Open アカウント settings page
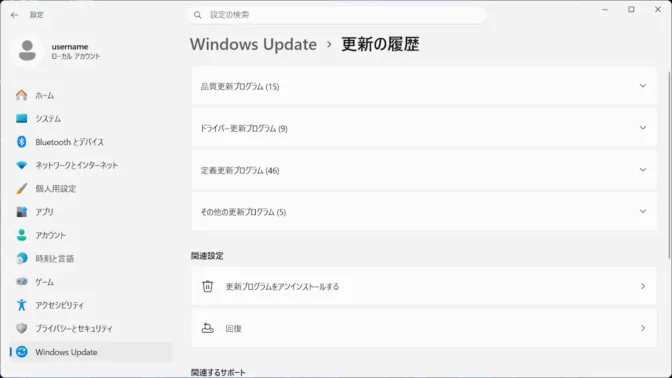The height and width of the screenshot is (378, 672). pyautogui.click(x=91, y=235)
